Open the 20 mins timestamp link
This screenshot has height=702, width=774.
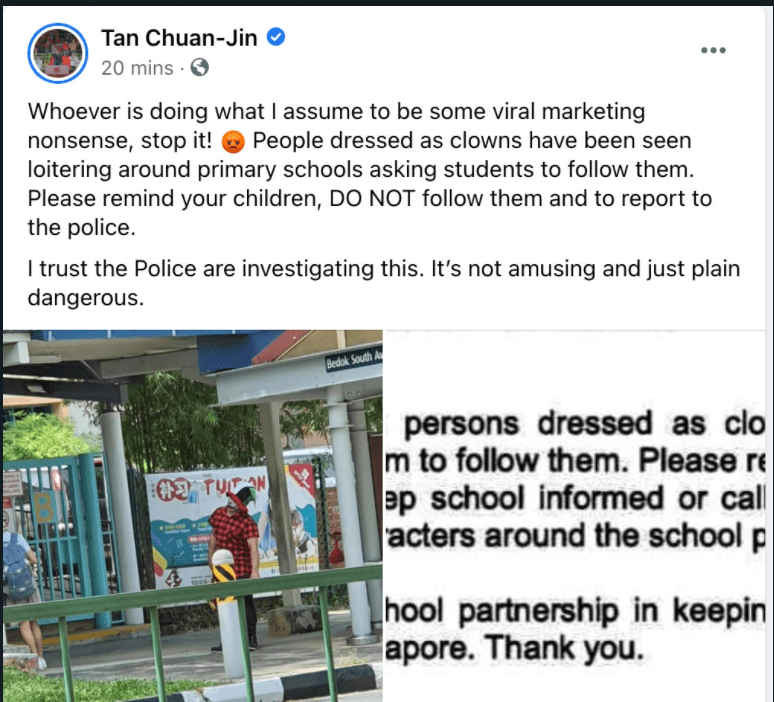[x=137, y=68]
